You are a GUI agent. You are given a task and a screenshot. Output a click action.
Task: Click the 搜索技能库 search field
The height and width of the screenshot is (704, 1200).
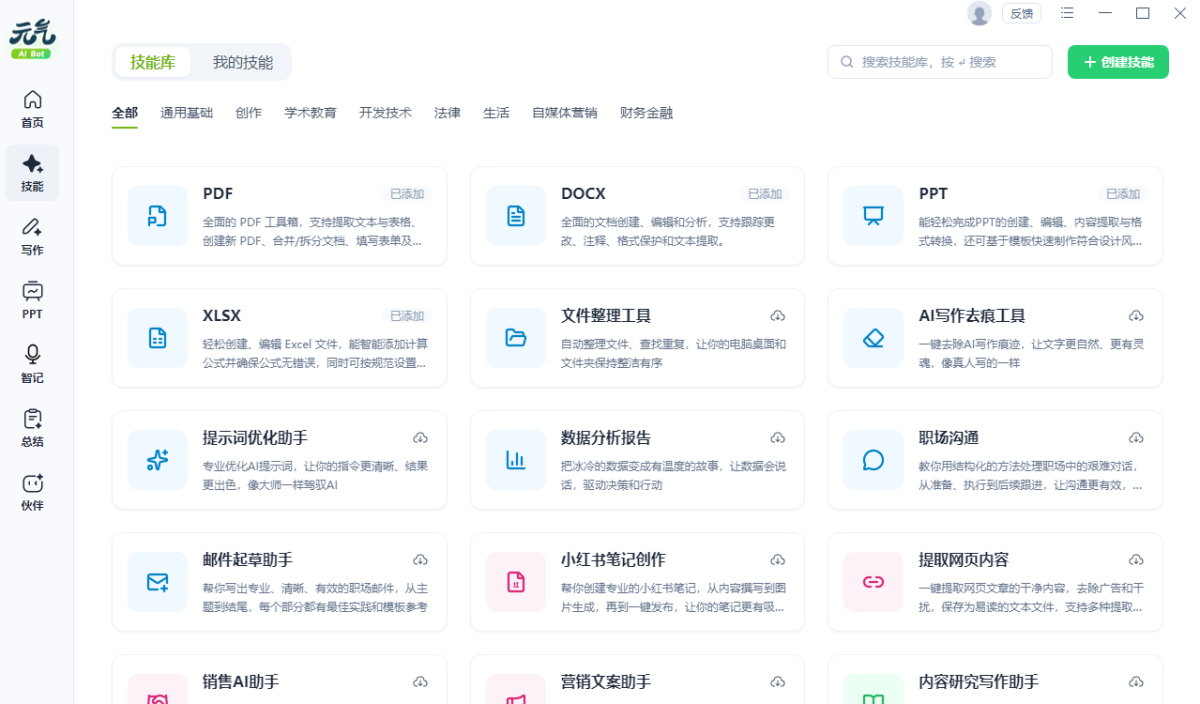click(940, 62)
